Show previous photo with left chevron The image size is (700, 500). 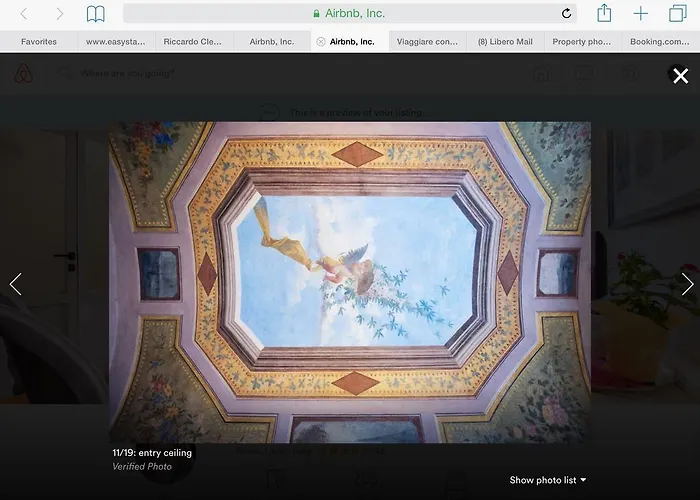(x=16, y=284)
